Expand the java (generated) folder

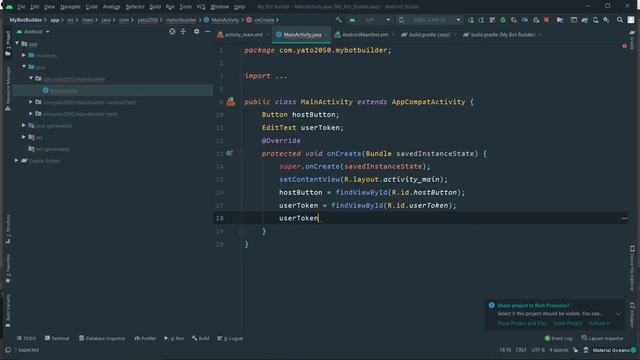click(x=24, y=126)
